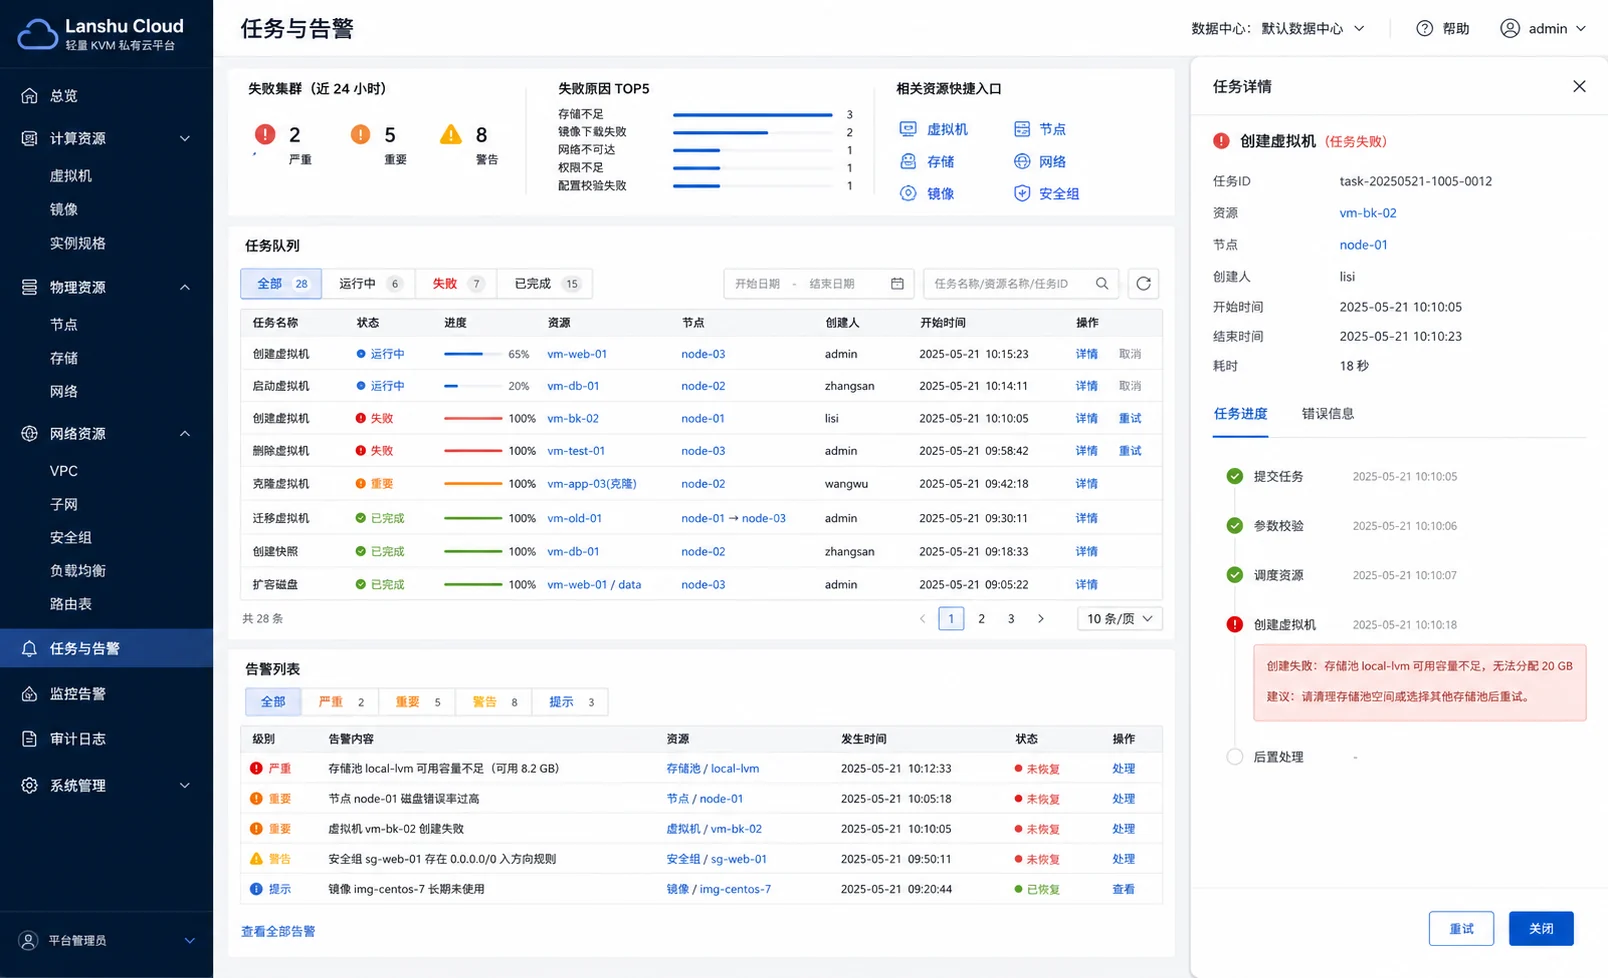Open 存储池 / local-lvm resource link
Viewport: 1608px width, 978px height.
[x=713, y=769]
